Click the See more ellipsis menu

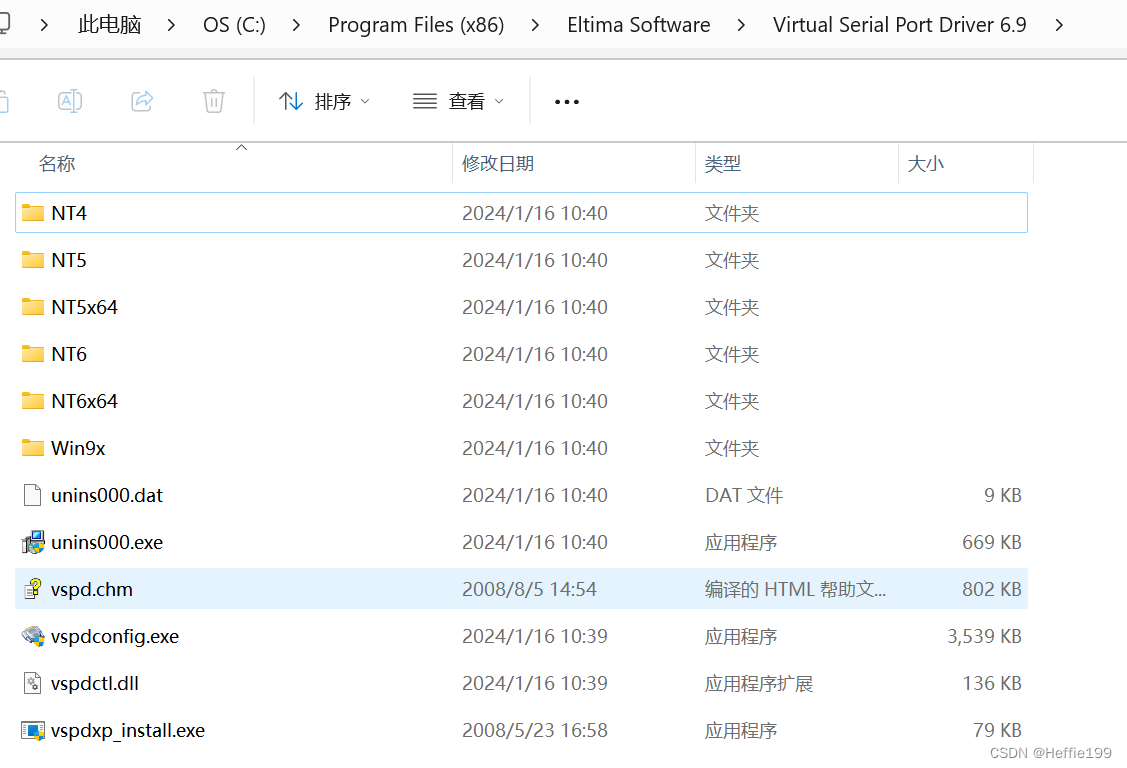(x=566, y=100)
